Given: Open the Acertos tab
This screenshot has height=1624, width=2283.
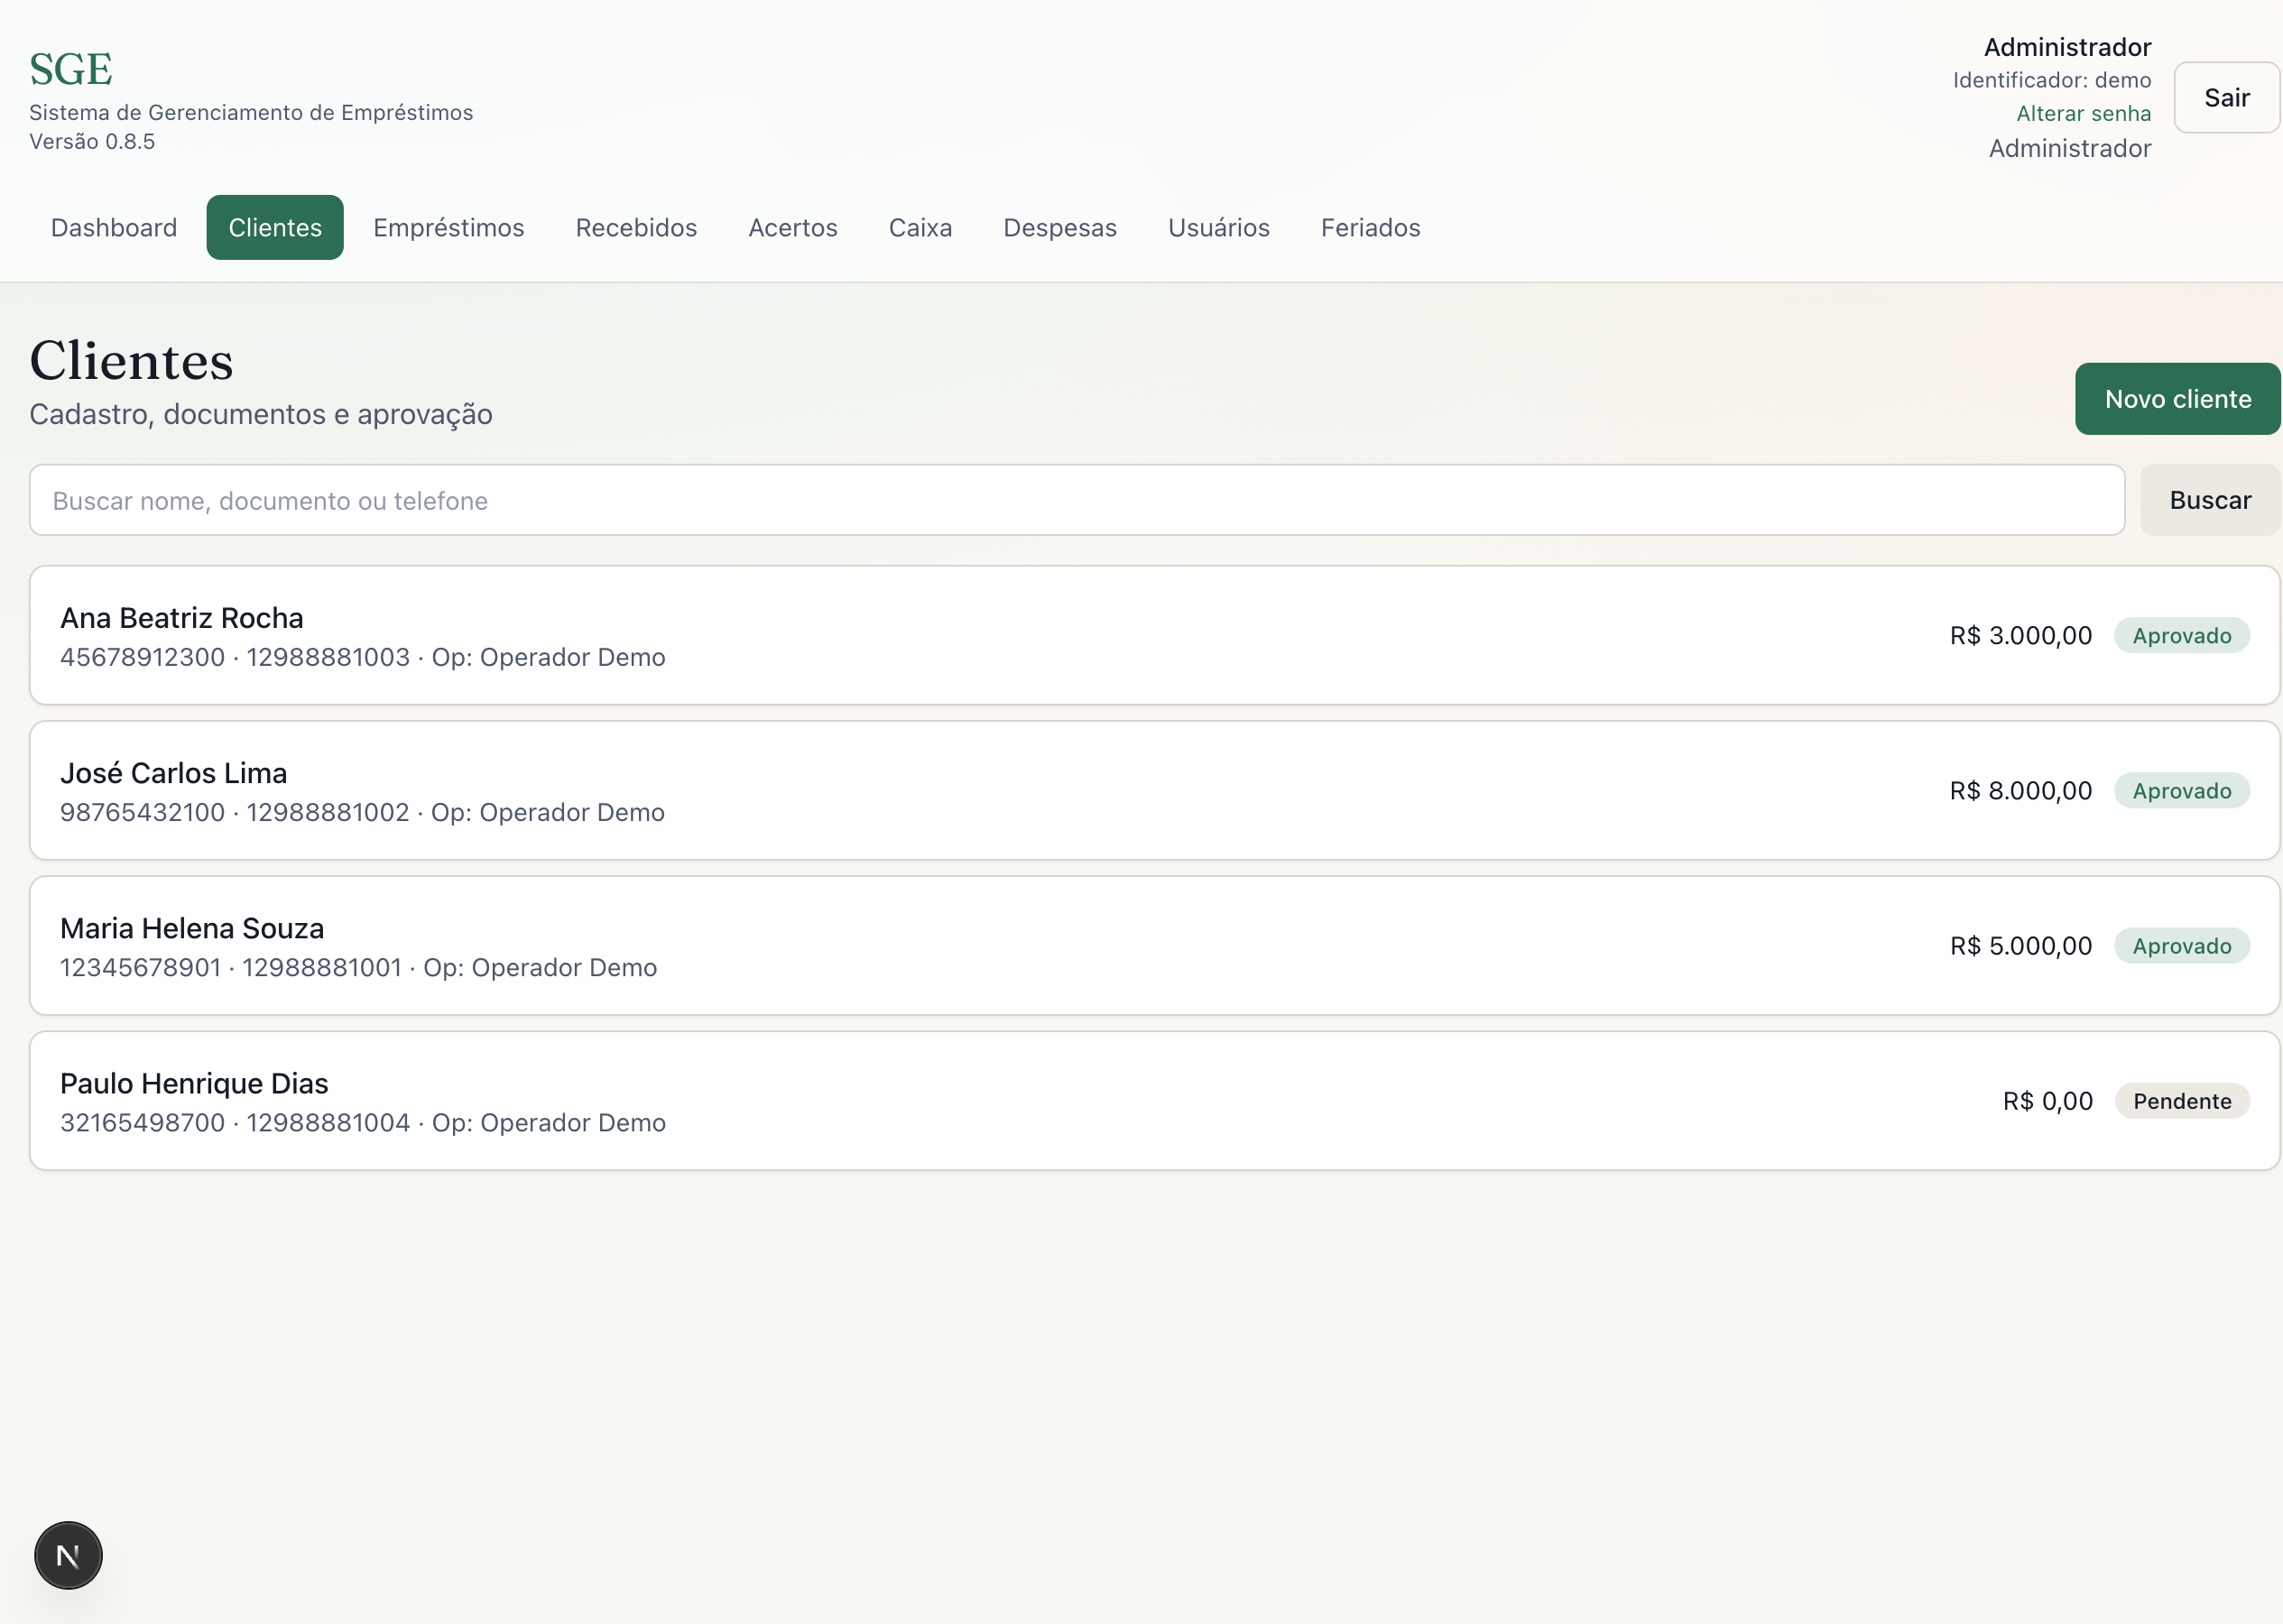Looking at the screenshot, I should click(793, 227).
